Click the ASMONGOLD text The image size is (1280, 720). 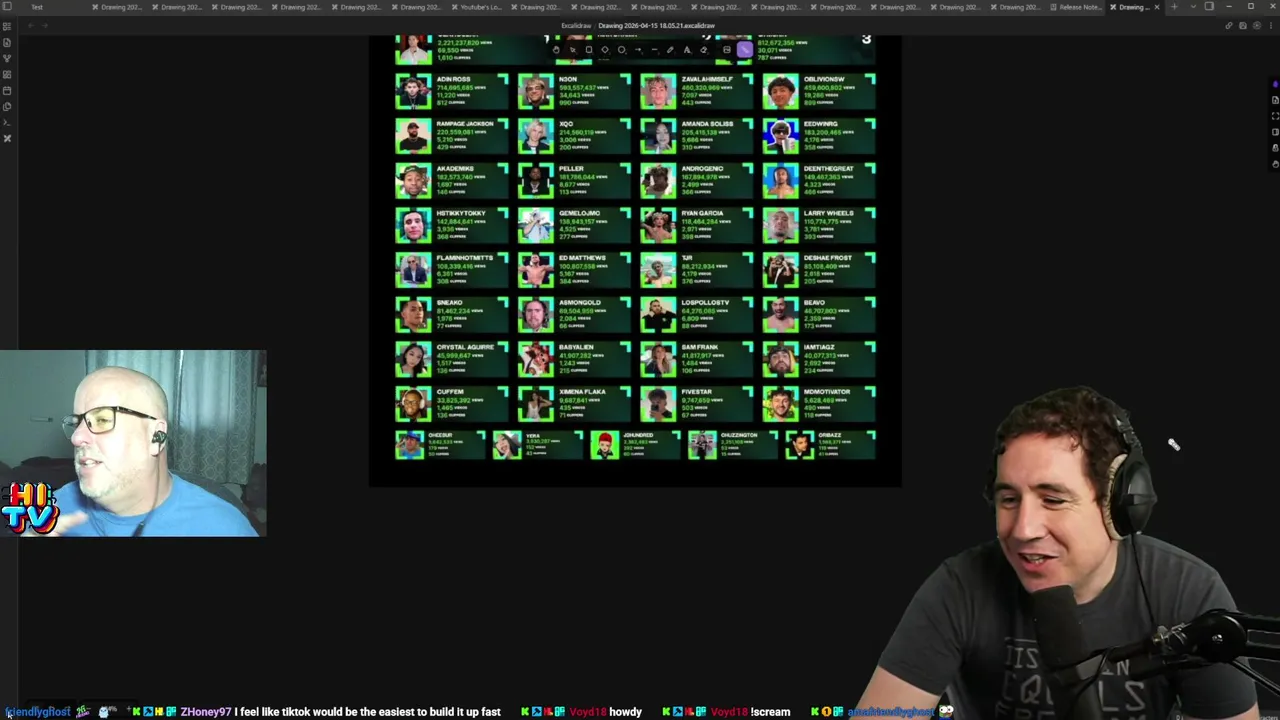tap(580, 302)
